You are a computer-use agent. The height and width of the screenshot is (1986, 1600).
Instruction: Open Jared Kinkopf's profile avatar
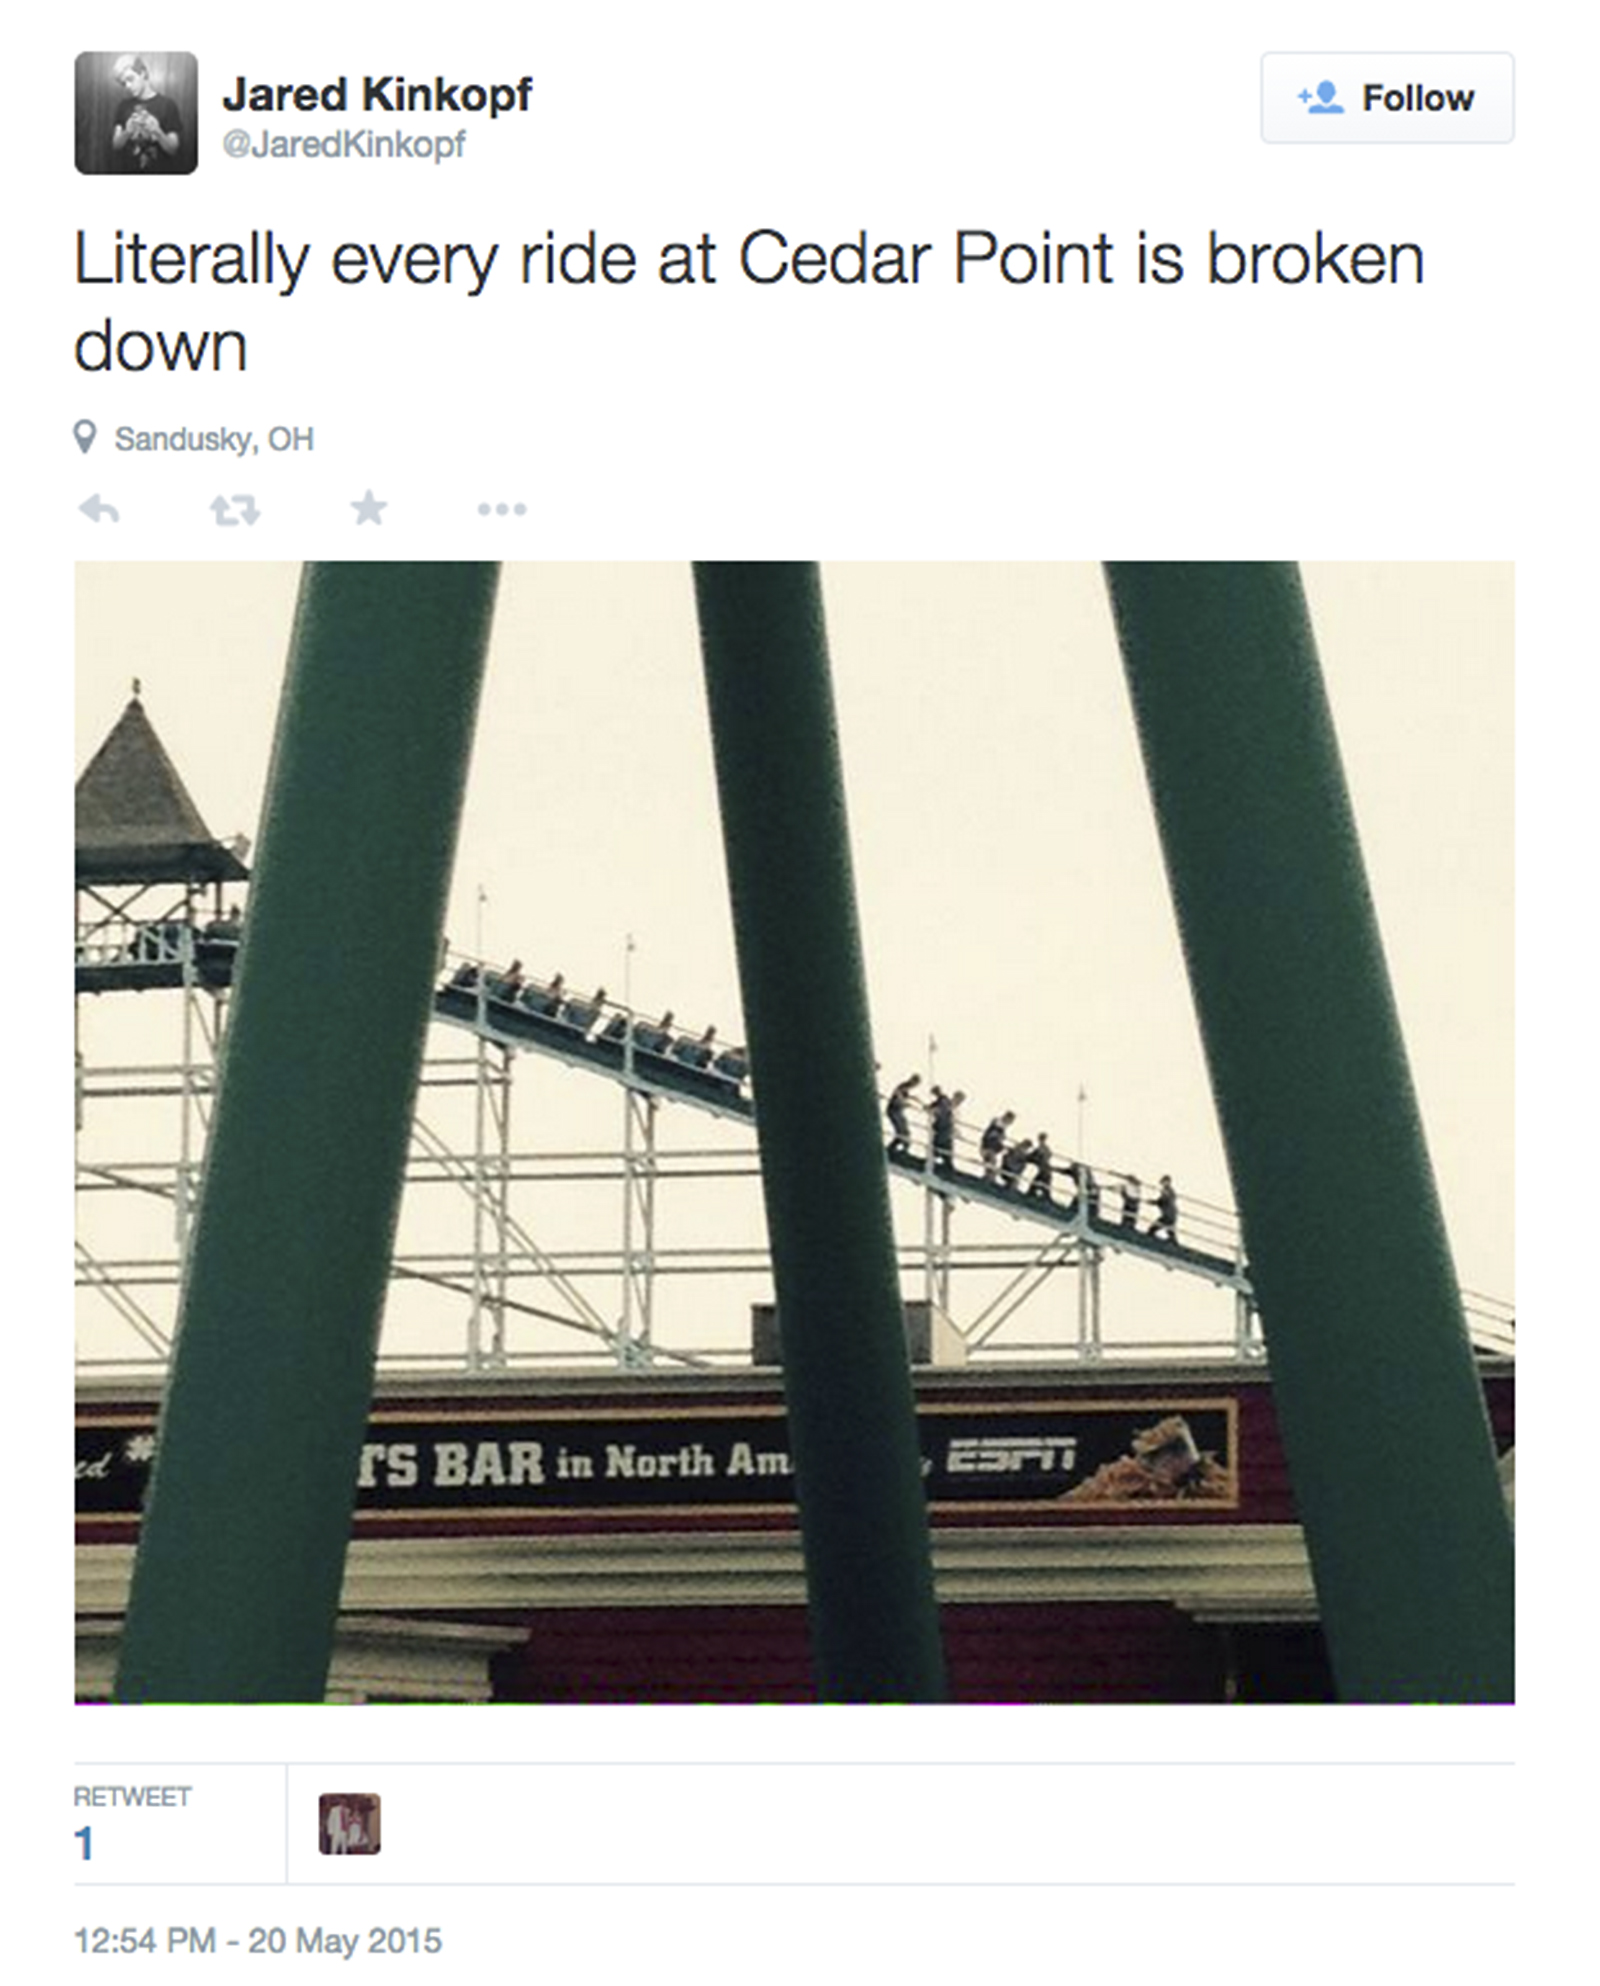coord(136,113)
